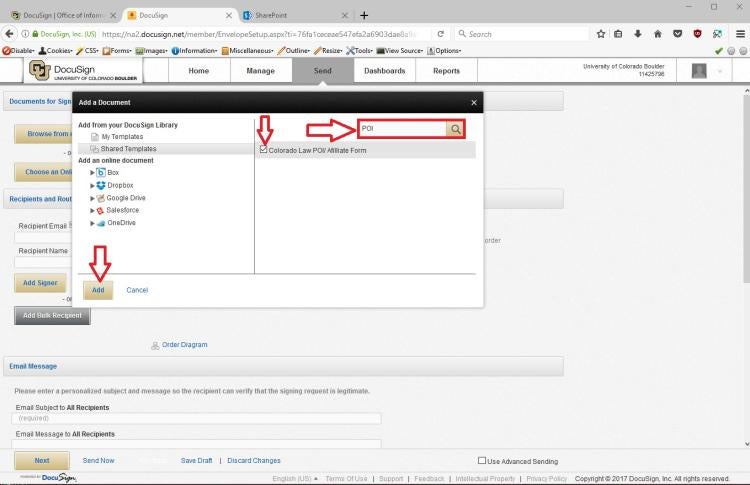Open My Templates in DocuSign Library
The height and width of the screenshot is (485, 750).
(122, 137)
